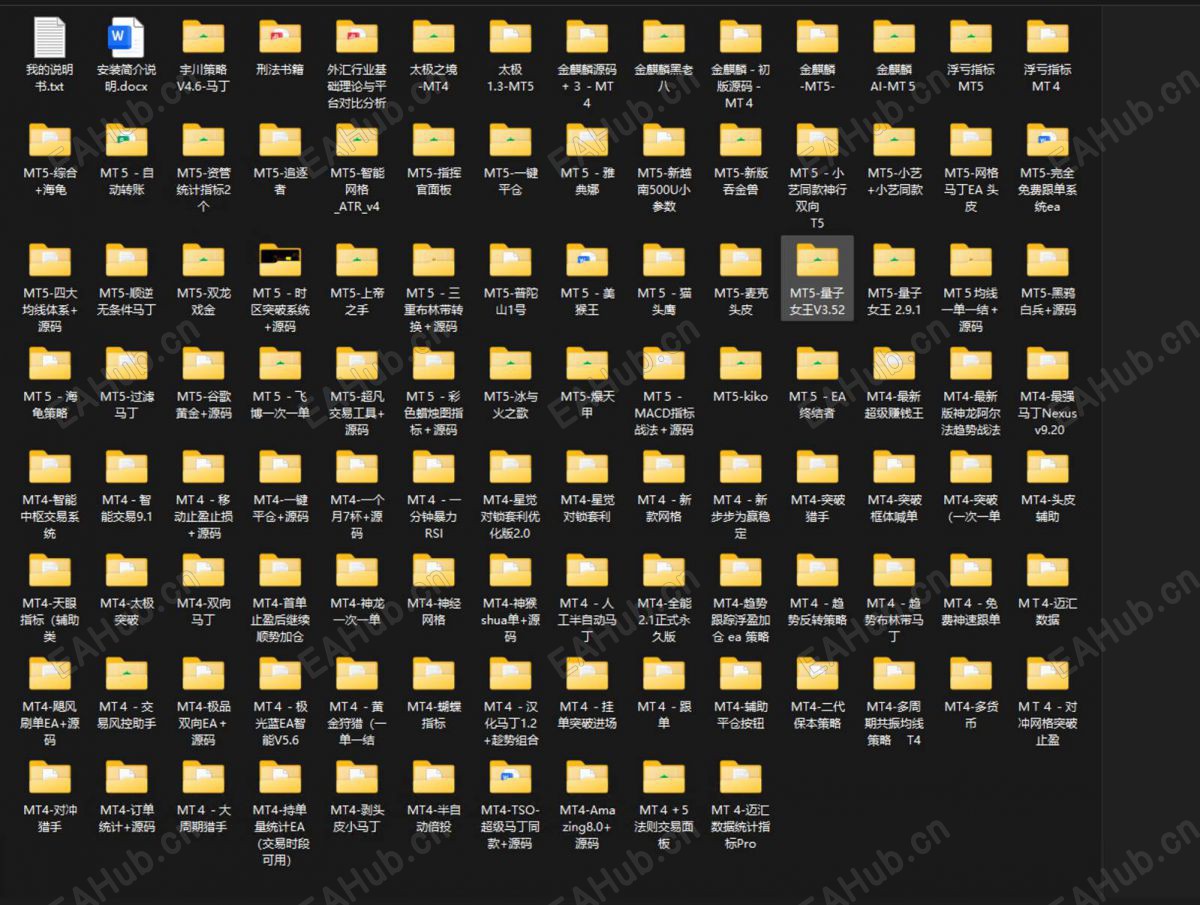Select the 金麒麟源码+3-MT4 label
The height and width of the screenshot is (905, 1200).
(587, 86)
